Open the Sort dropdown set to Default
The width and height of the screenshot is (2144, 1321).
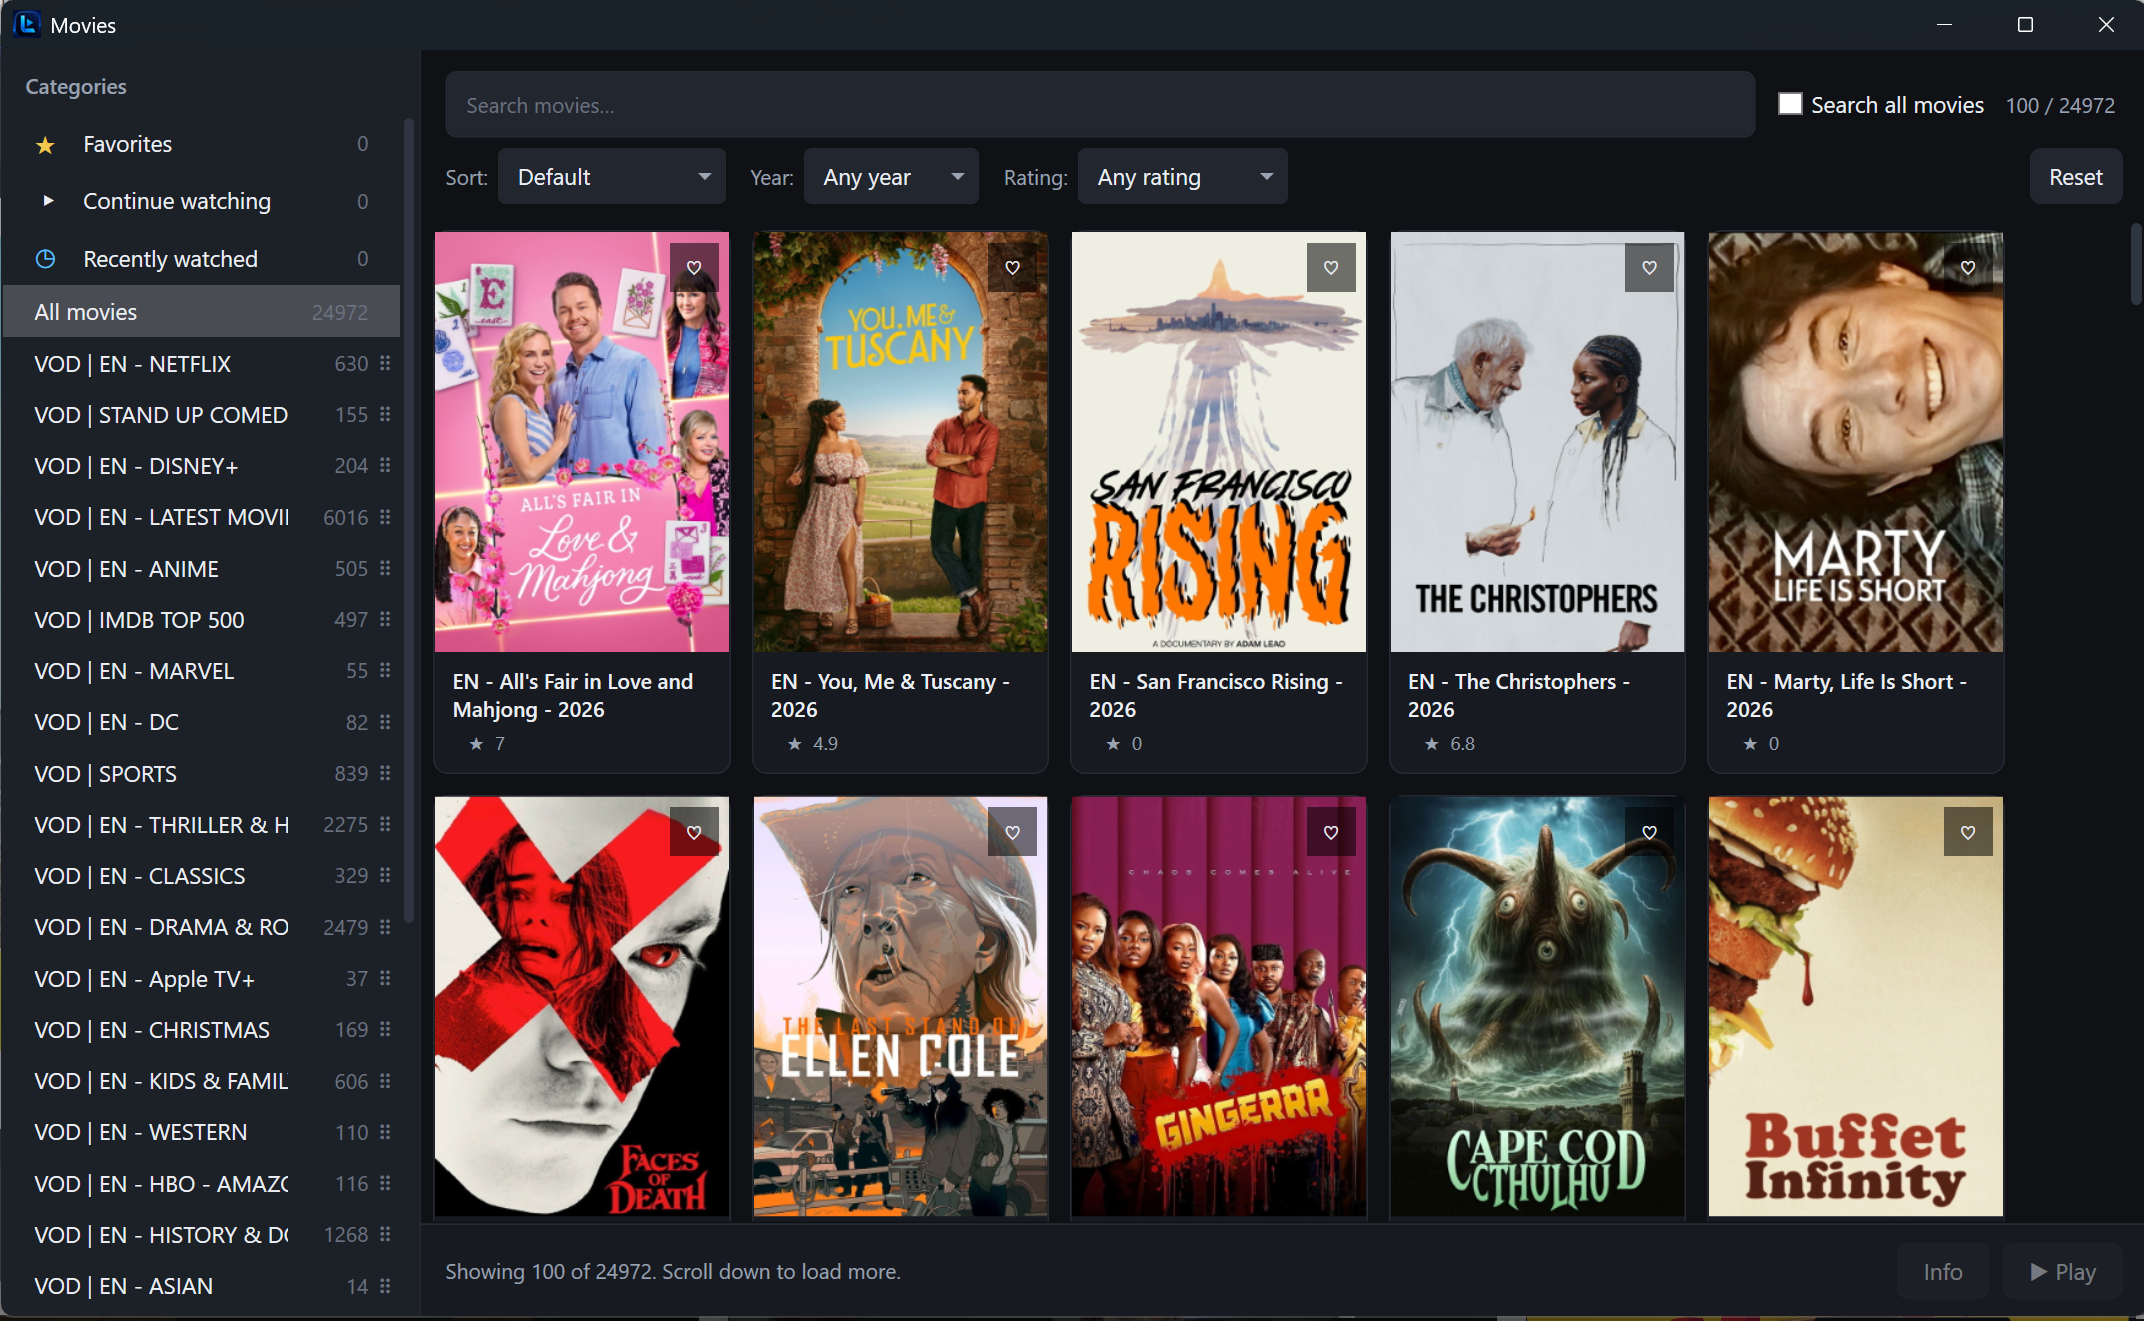(x=612, y=177)
